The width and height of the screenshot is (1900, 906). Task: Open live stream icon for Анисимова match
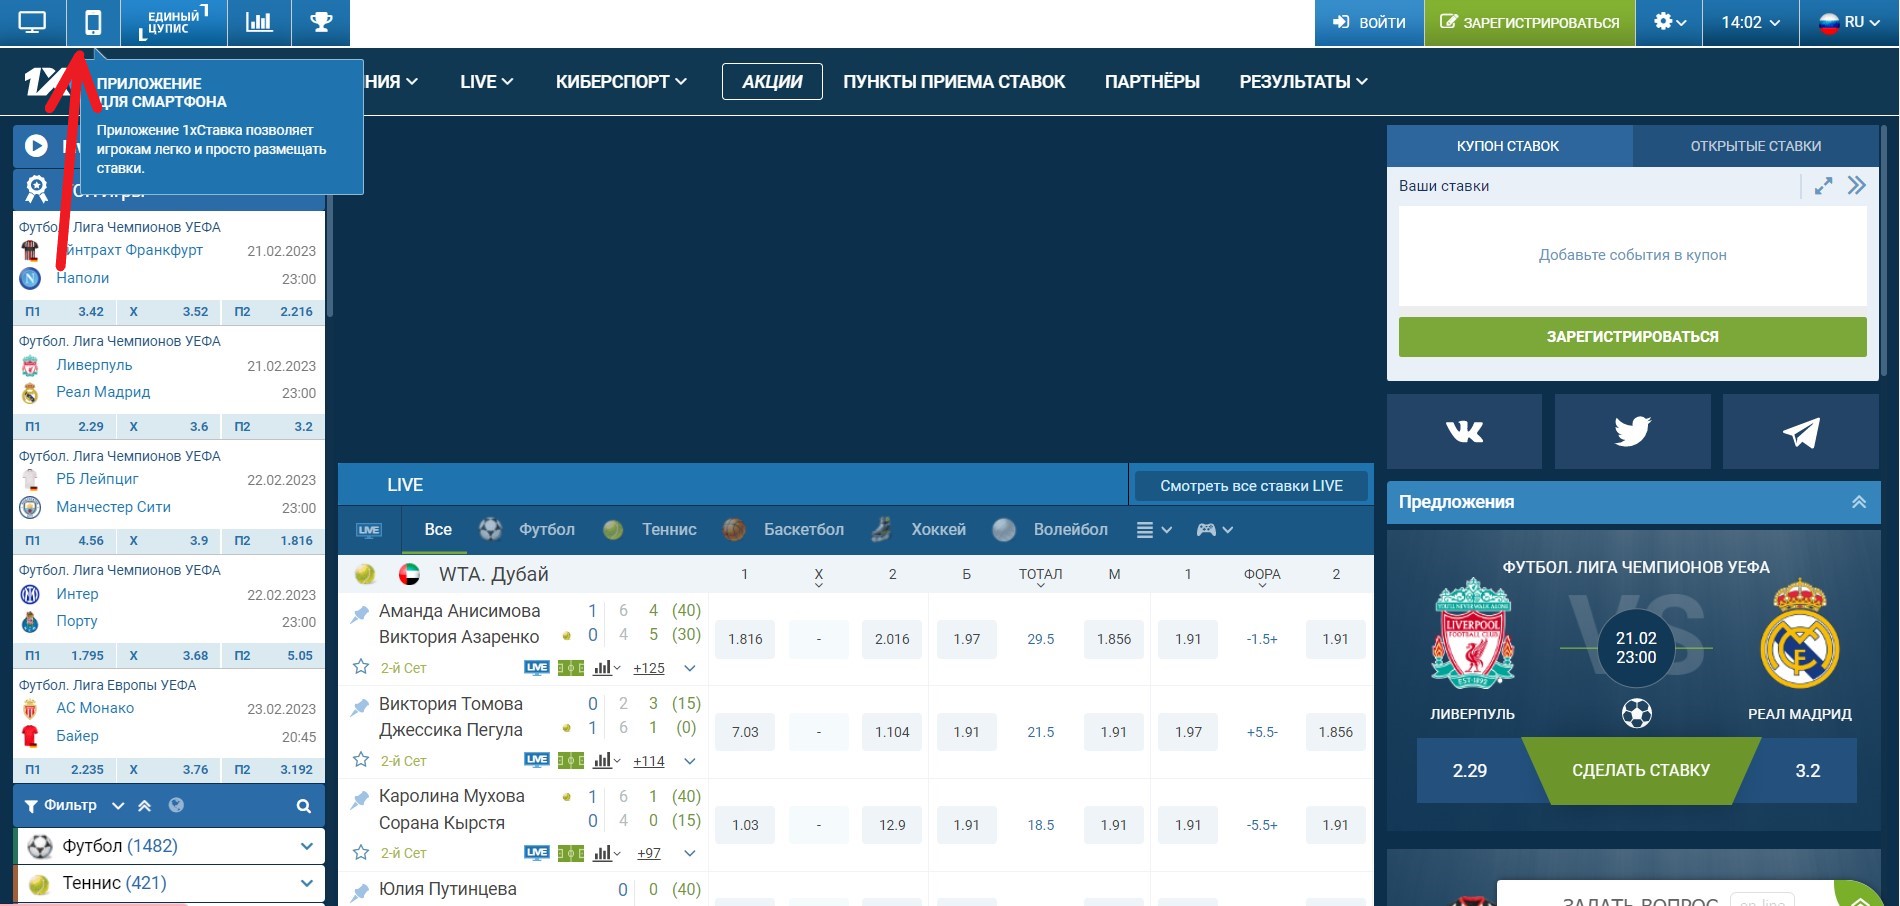pyautogui.click(x=537, y=668)
